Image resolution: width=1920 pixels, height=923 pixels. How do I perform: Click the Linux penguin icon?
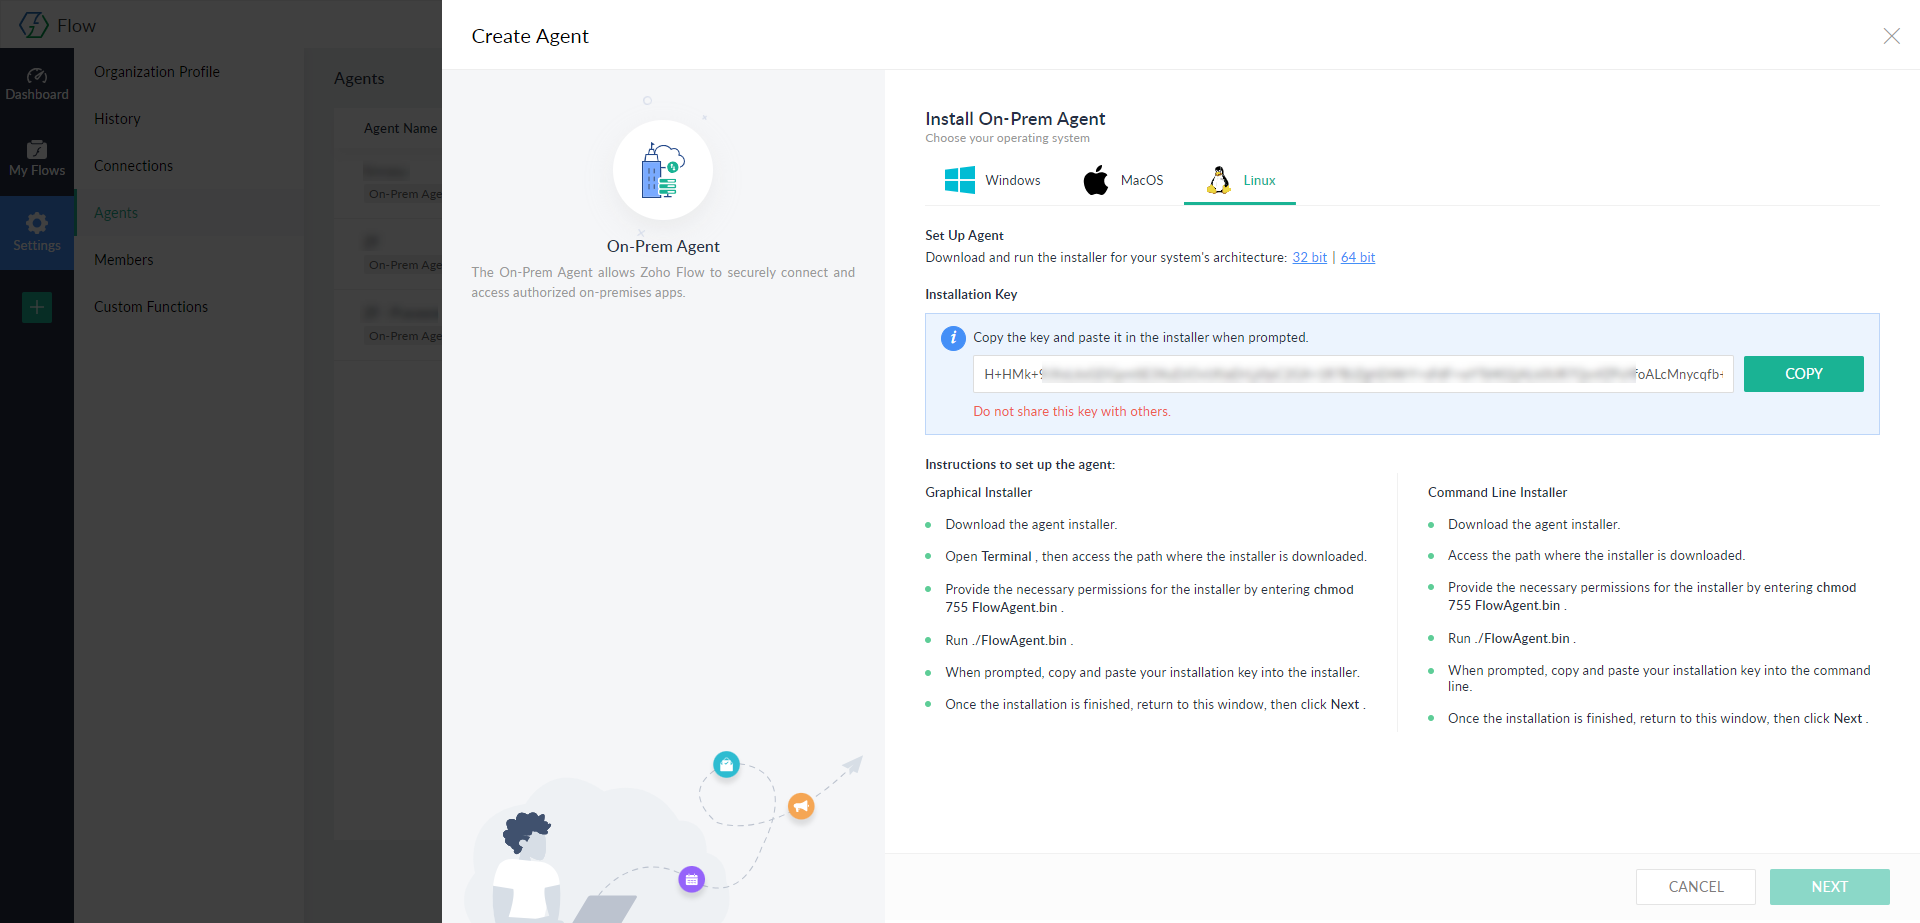point(1218,180)
